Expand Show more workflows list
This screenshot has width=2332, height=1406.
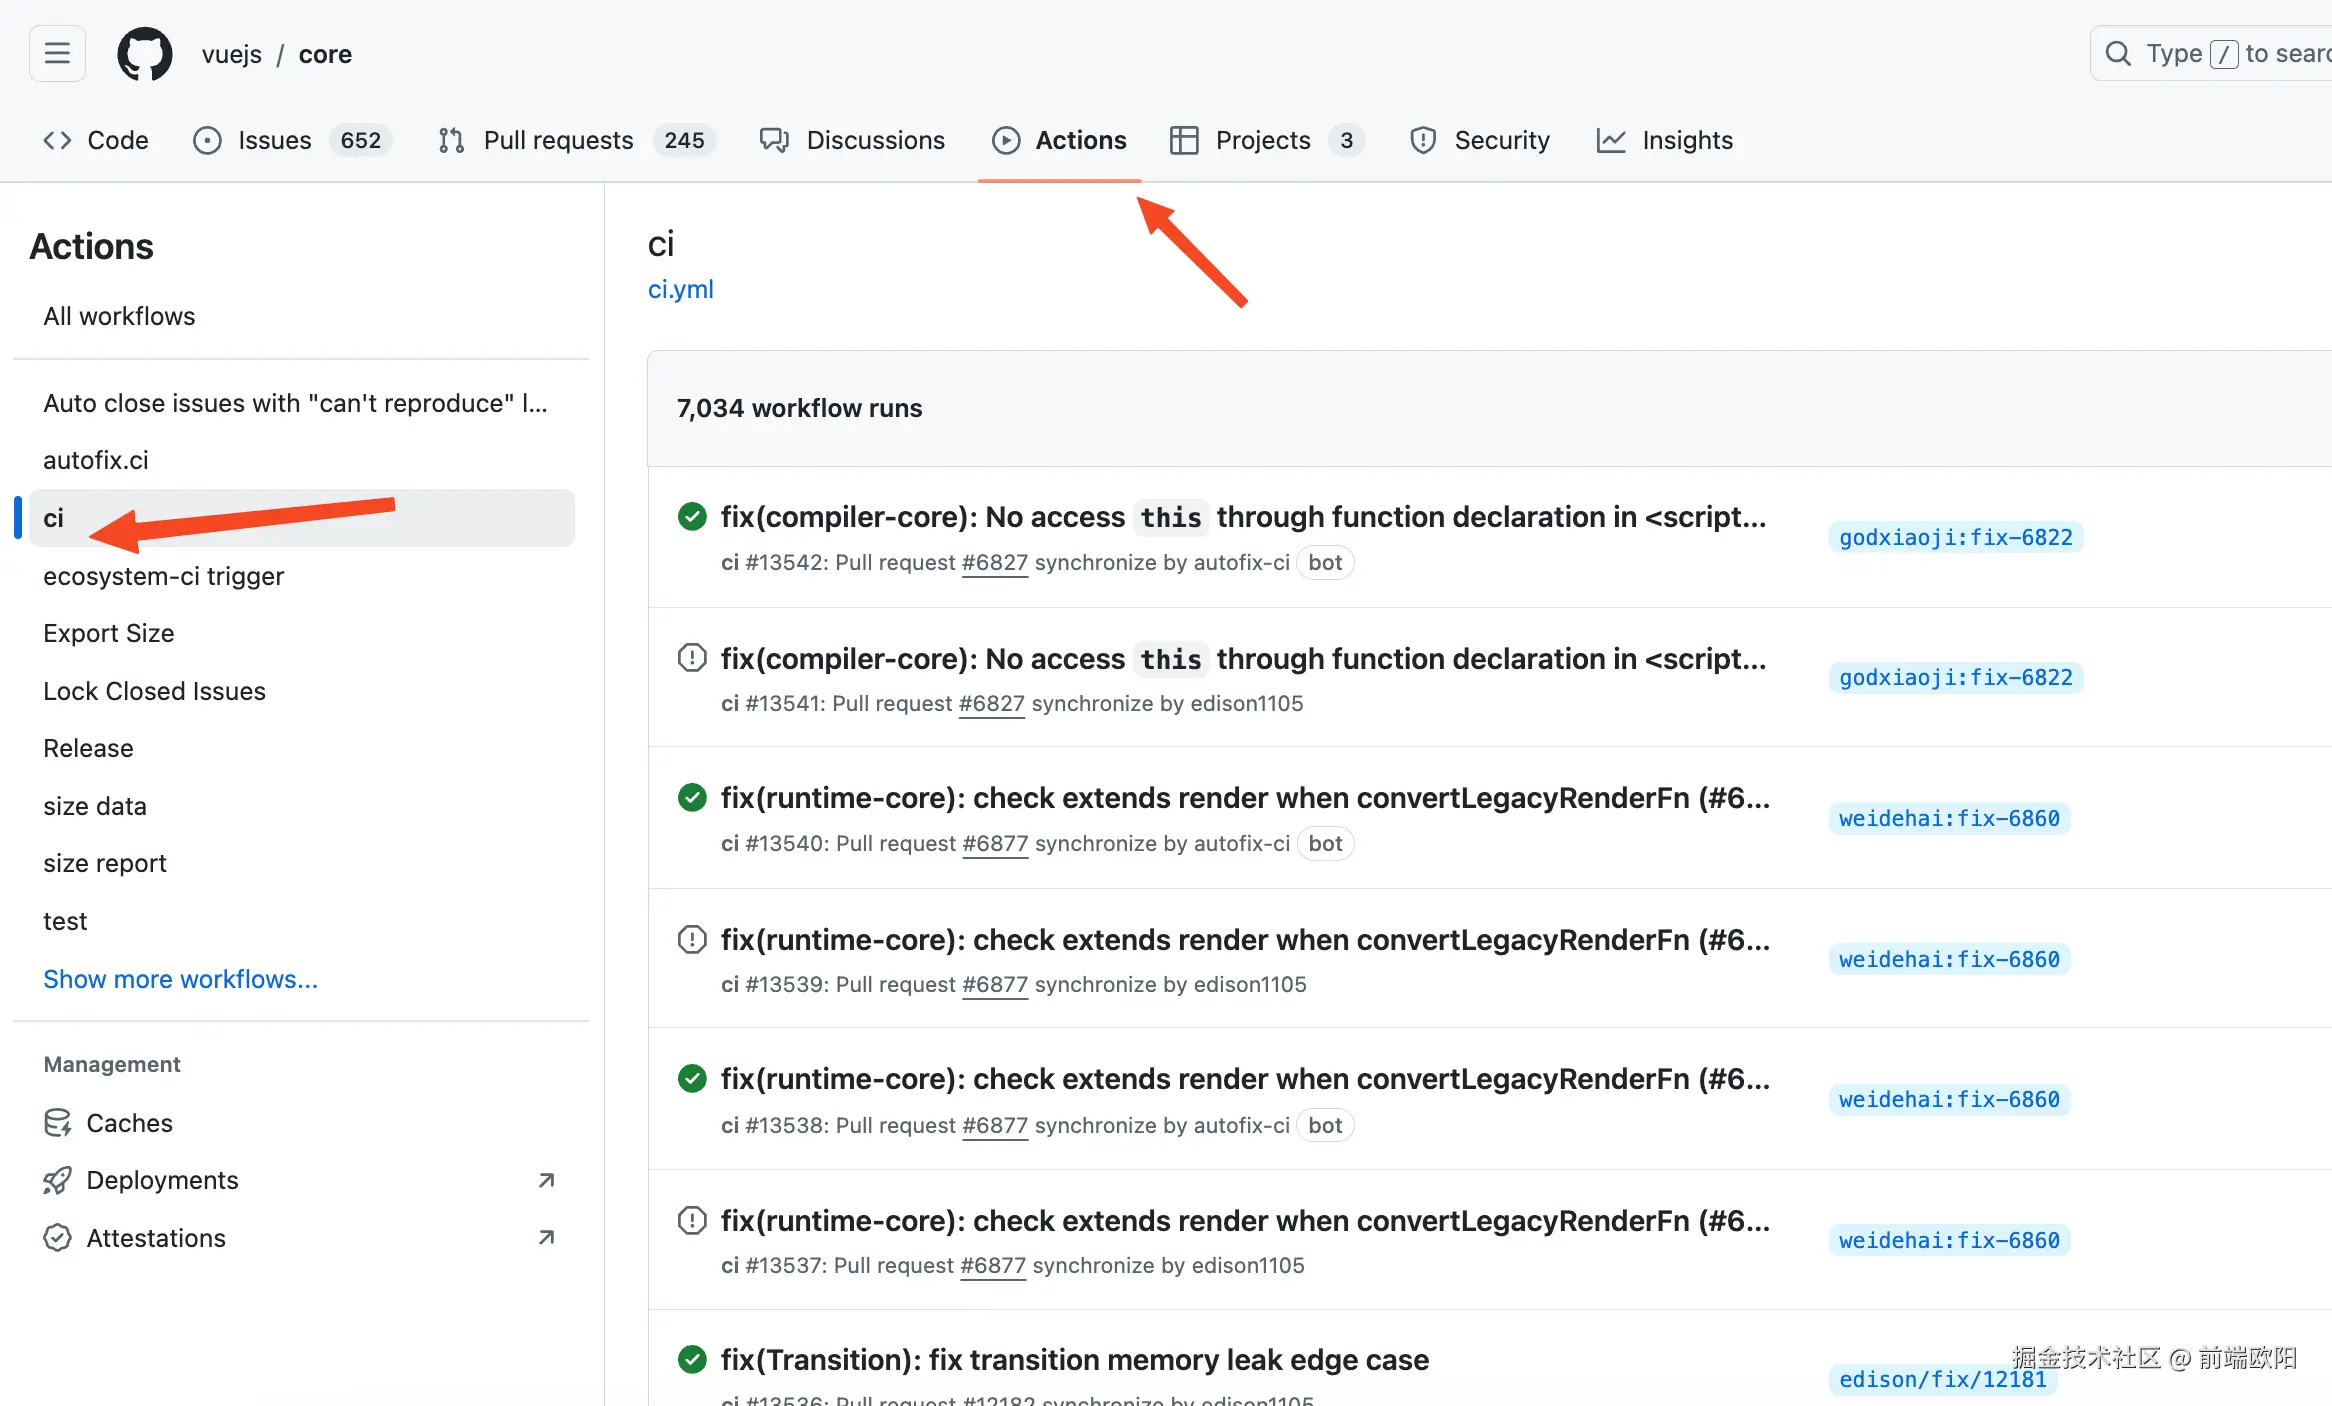click(180, 979)
